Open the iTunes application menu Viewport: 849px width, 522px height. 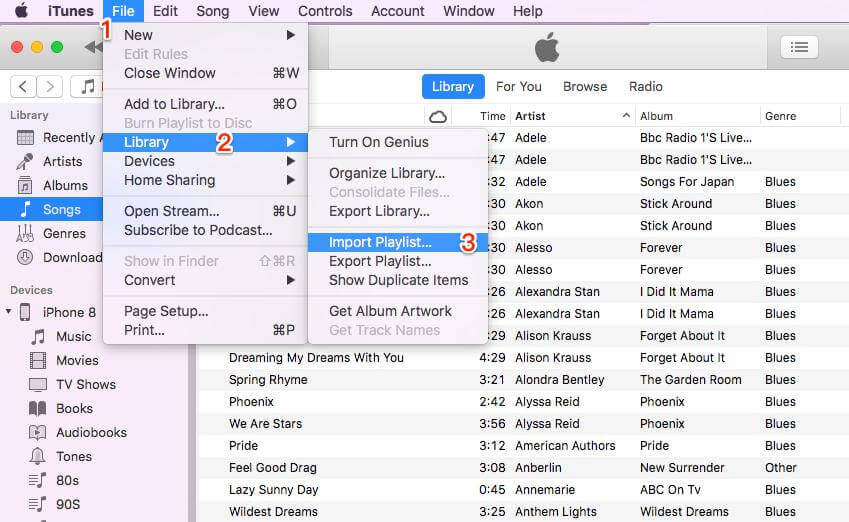[x=70, y=11]
